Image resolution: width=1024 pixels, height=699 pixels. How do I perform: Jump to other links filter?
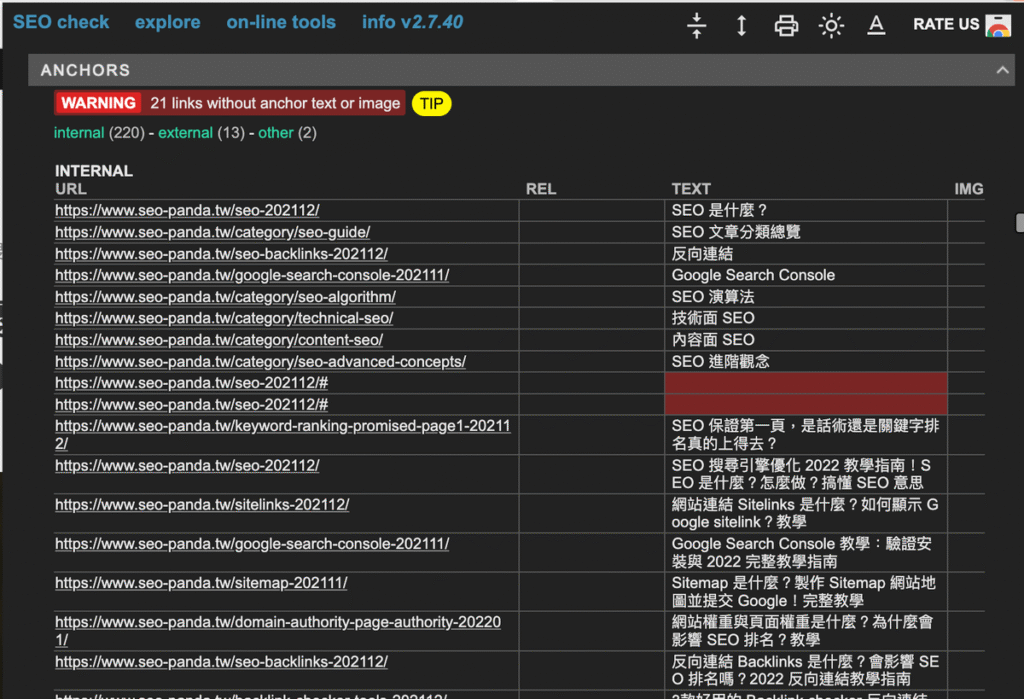tap(276, 133)
